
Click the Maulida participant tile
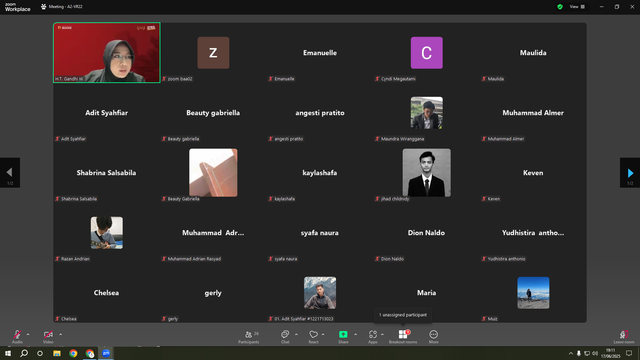click(533, 53)
